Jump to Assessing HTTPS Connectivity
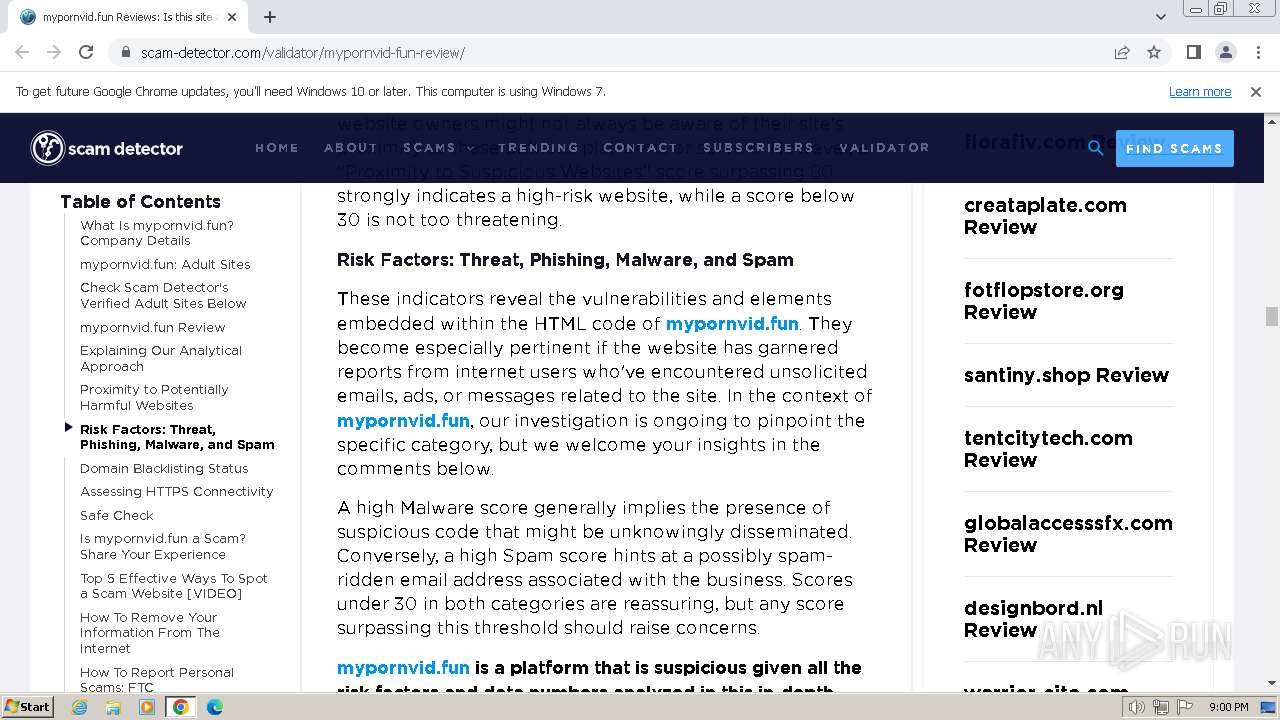Screen dimensions: 1280x720 [177, 491]
